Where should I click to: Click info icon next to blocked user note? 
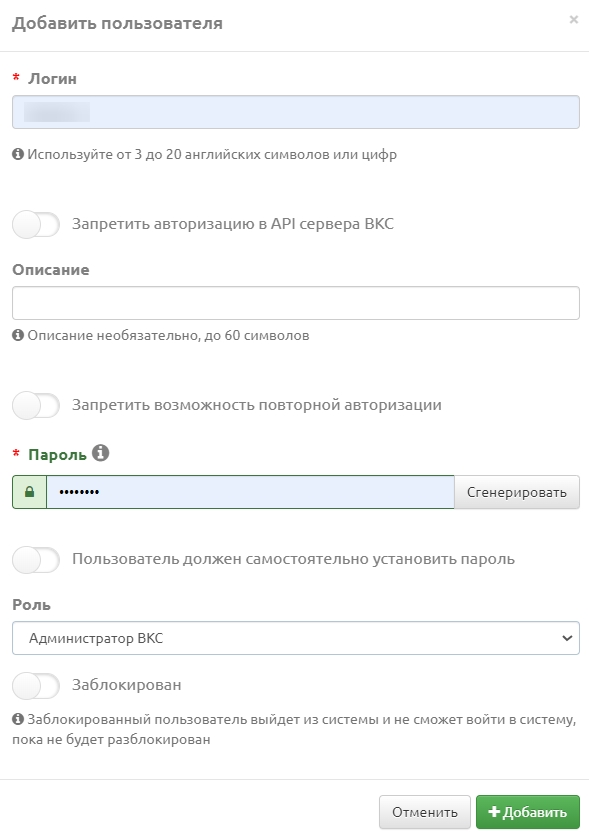[18, 719]
